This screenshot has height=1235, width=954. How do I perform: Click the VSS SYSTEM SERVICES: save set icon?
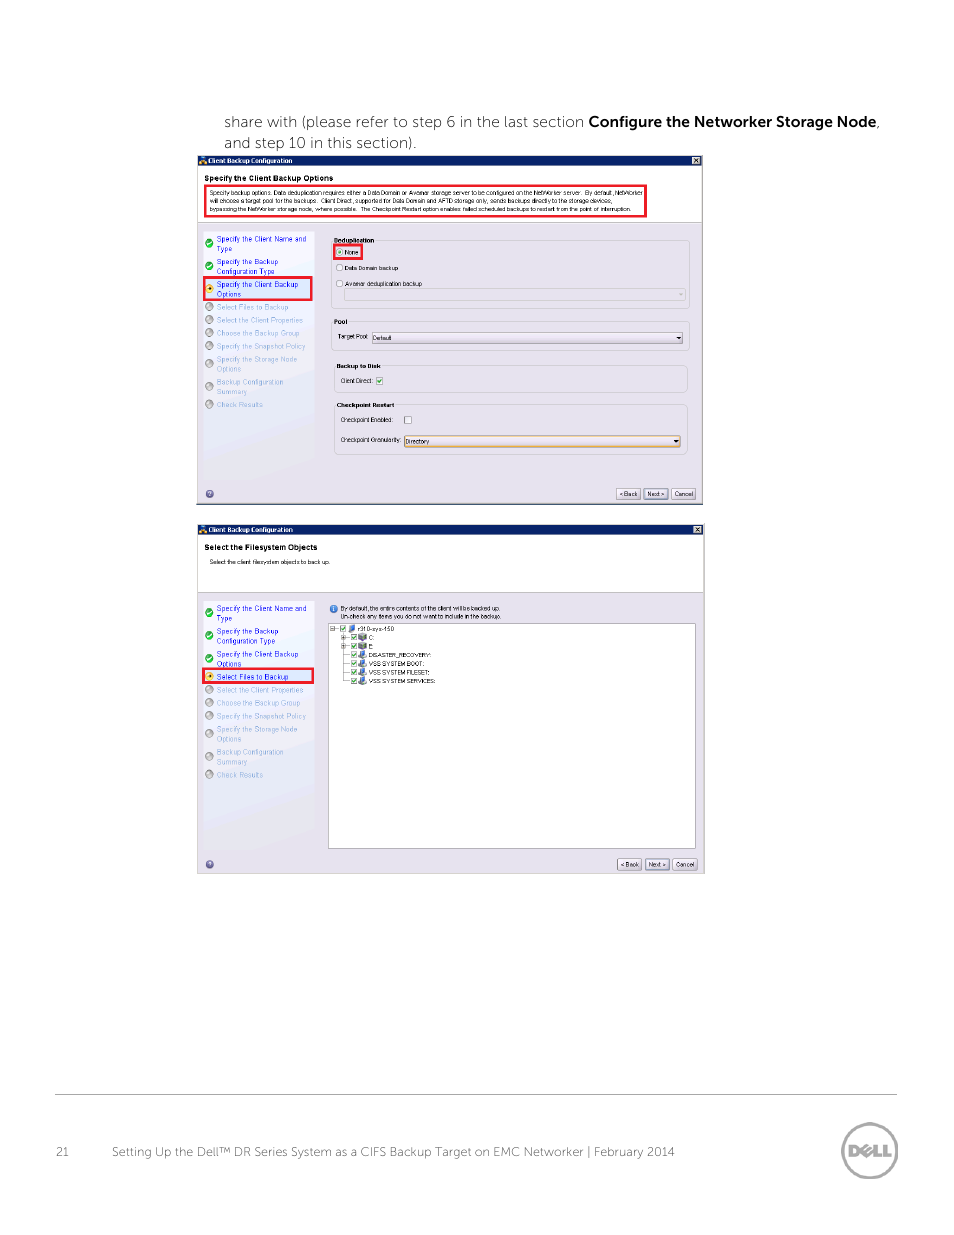tap(362, 681)
